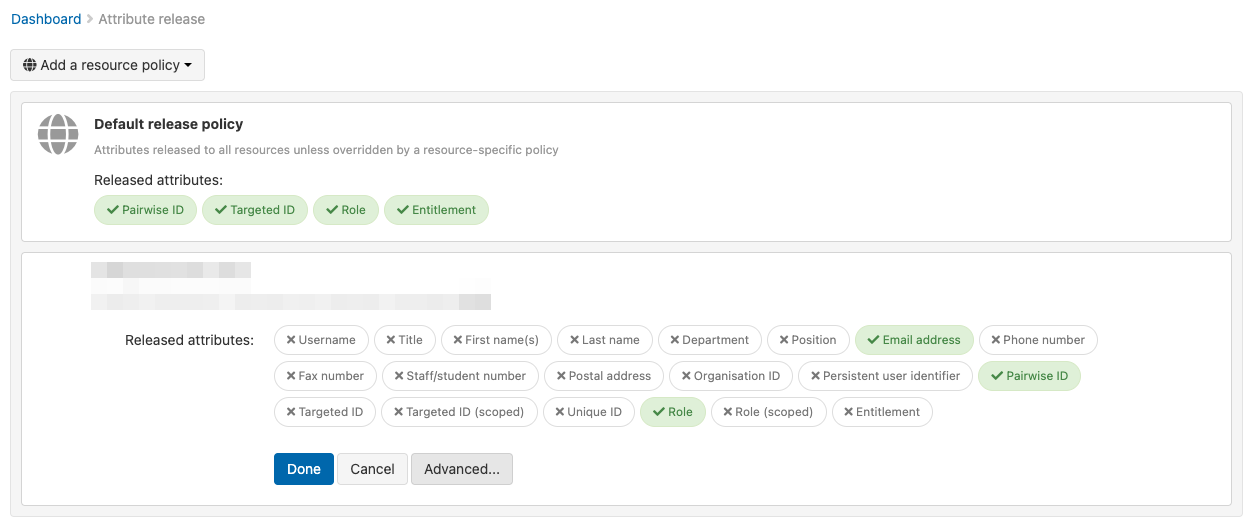Click Entitlement tag in Default release policy
This screenshot has width=1257, height=530.
coord(436,210)
